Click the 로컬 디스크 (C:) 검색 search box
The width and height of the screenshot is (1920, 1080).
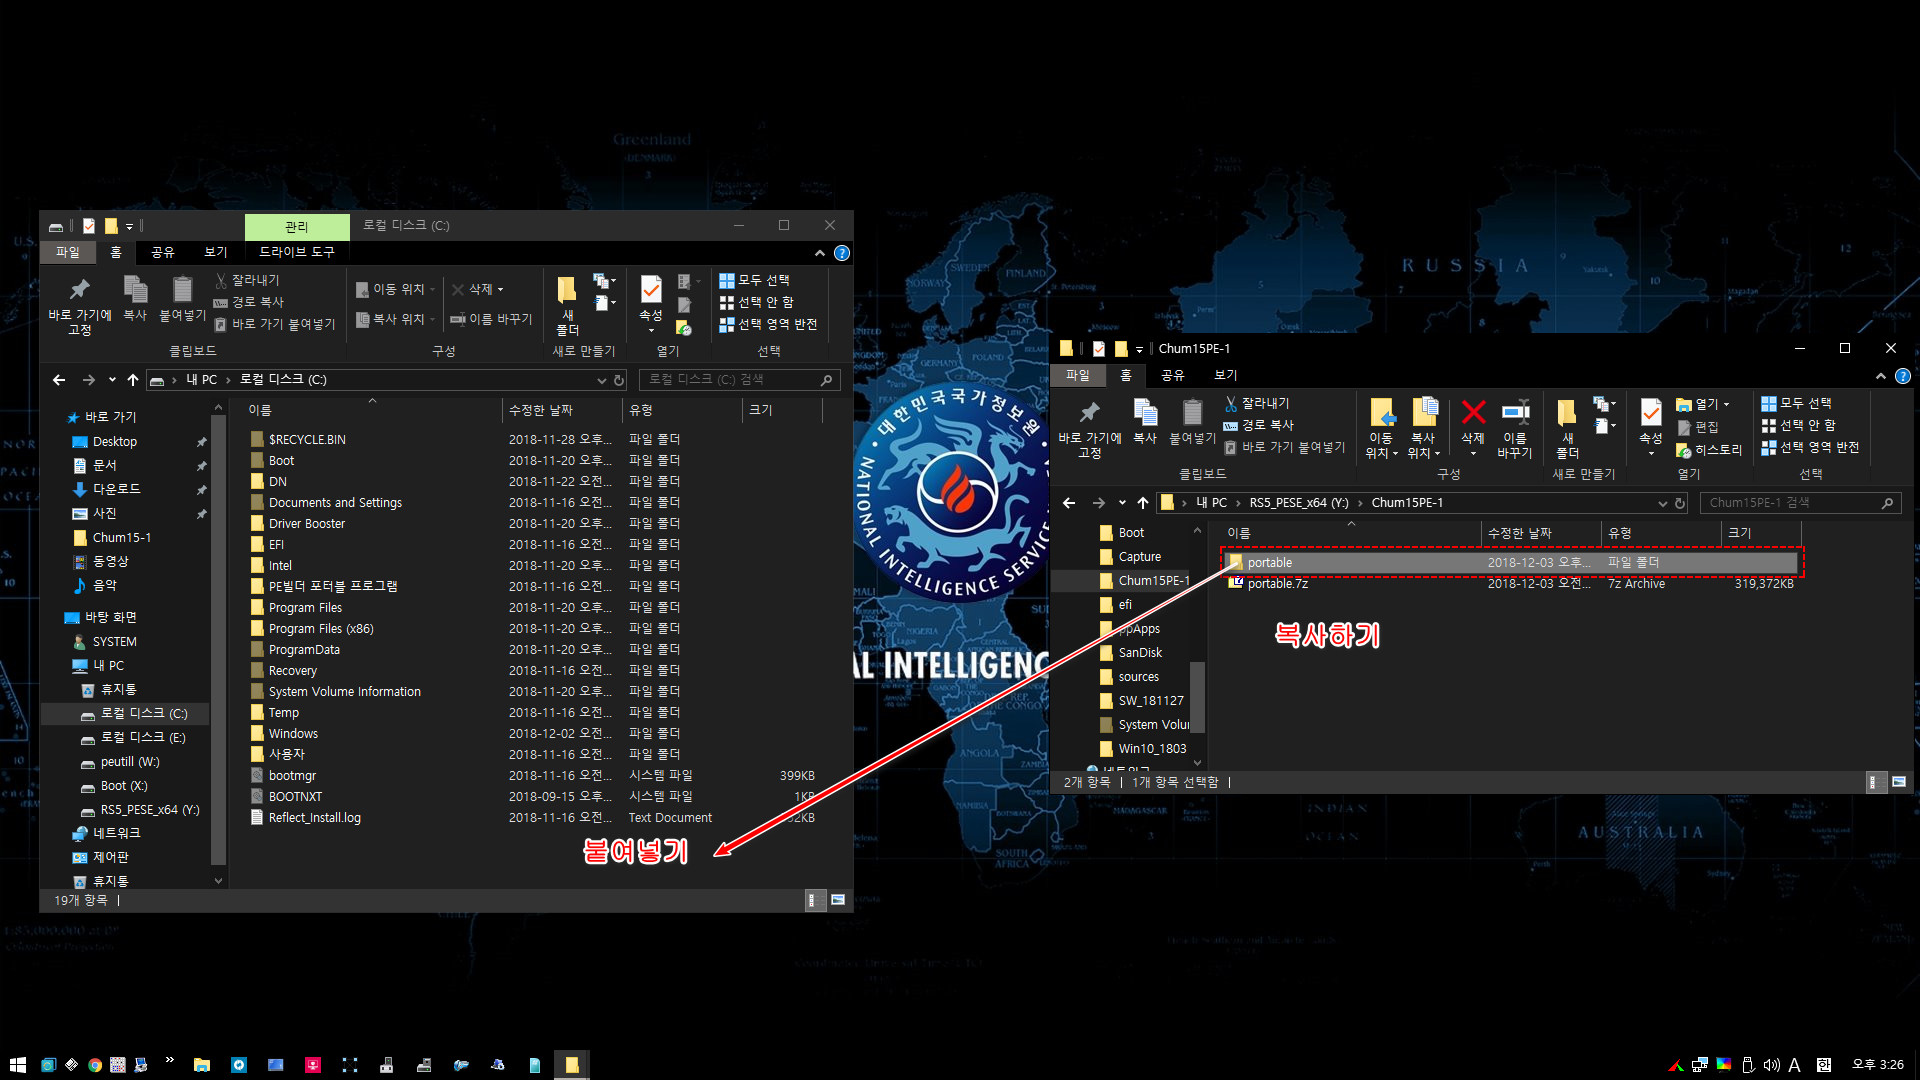click(x=740, y=380)
